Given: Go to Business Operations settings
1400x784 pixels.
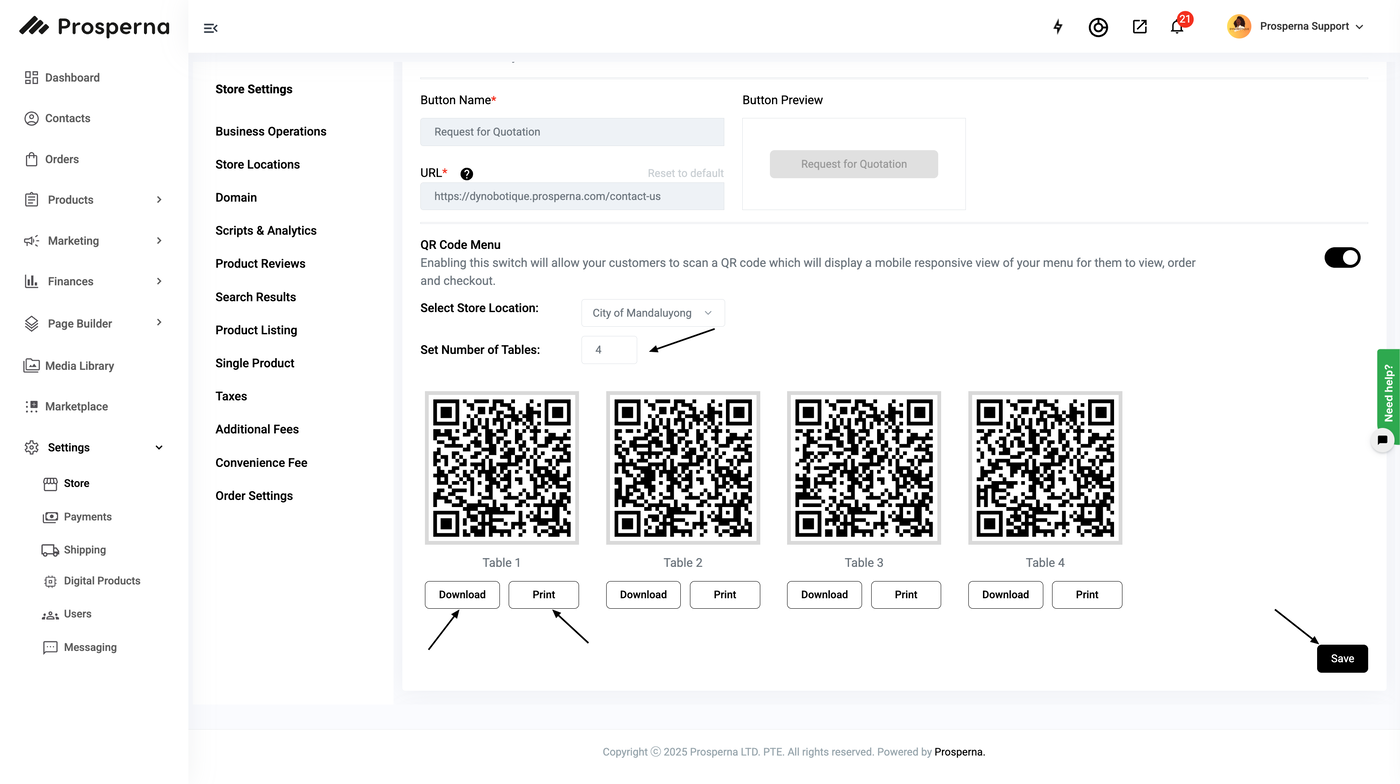Looking at the screenshot, I should point(271,131).
